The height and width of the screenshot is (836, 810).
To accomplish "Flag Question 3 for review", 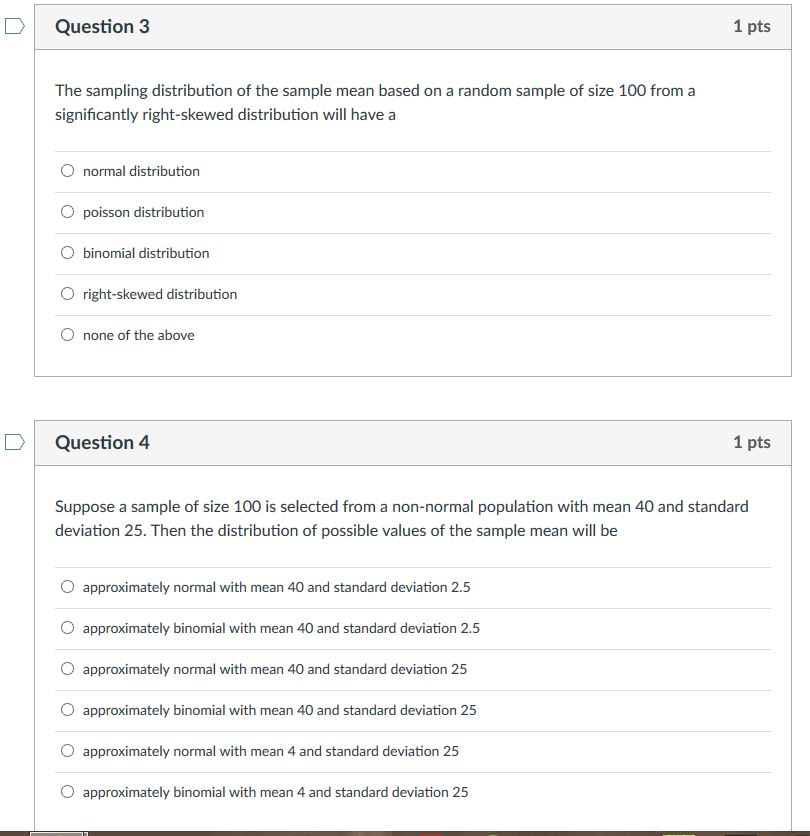I will [12, 27].
